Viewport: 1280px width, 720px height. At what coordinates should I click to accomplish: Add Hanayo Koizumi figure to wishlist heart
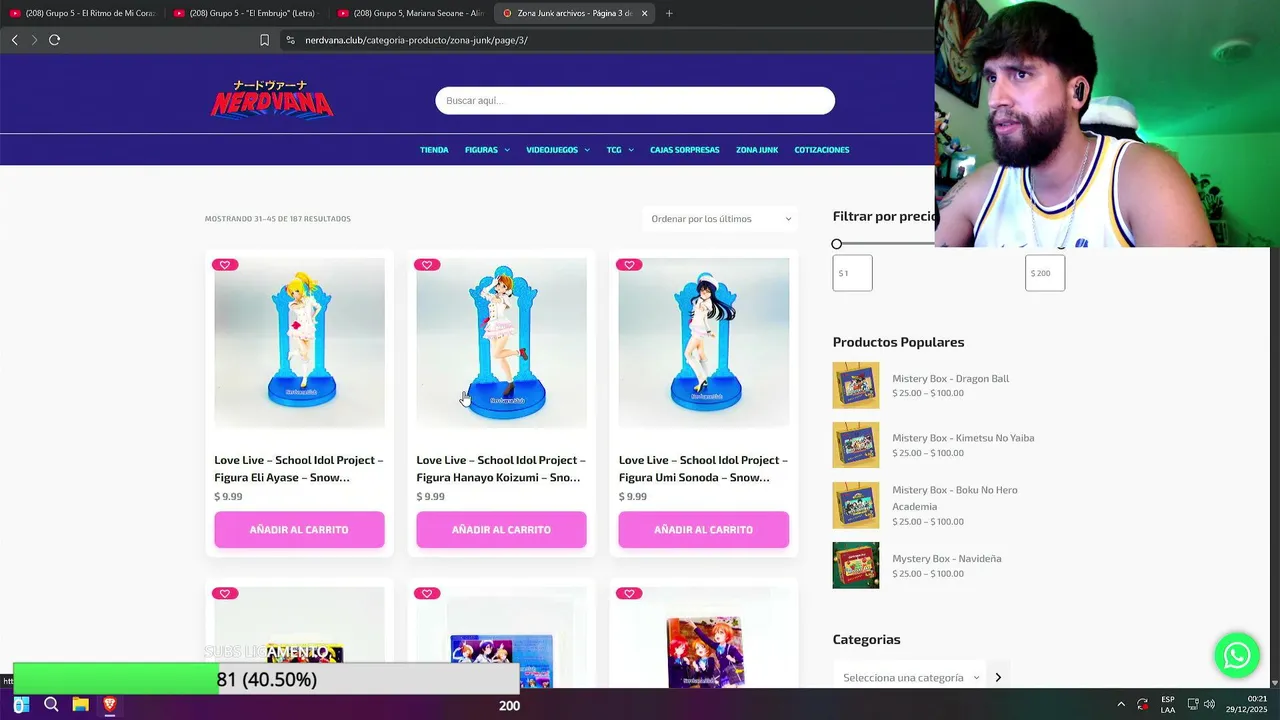coord(427,265)
